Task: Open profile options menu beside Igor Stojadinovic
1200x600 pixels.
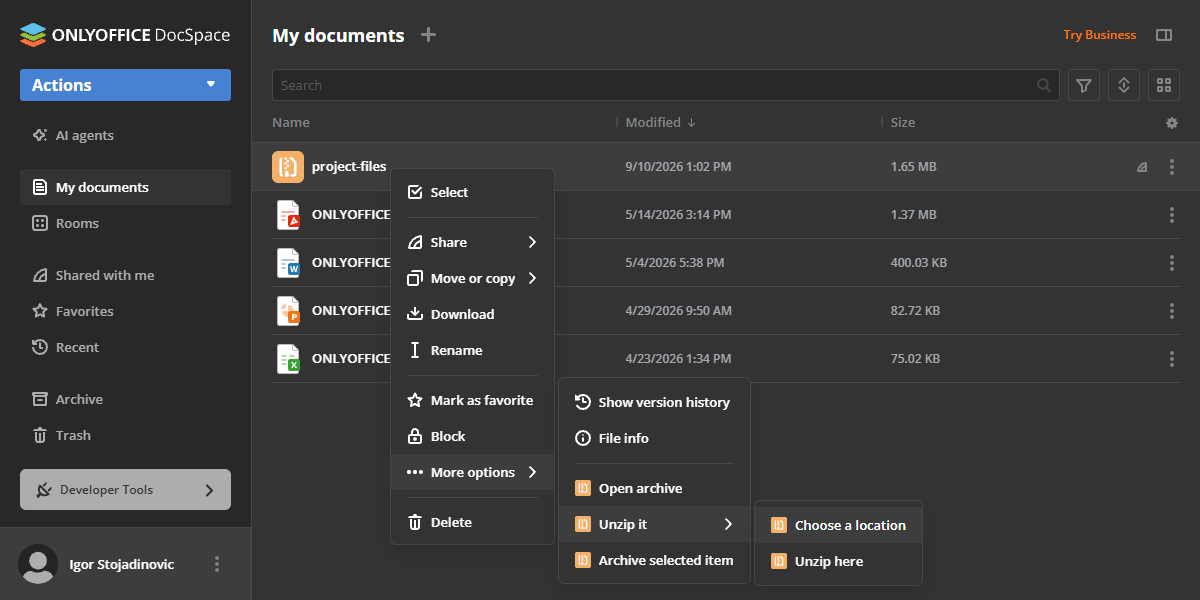Action: pos(217,564)
